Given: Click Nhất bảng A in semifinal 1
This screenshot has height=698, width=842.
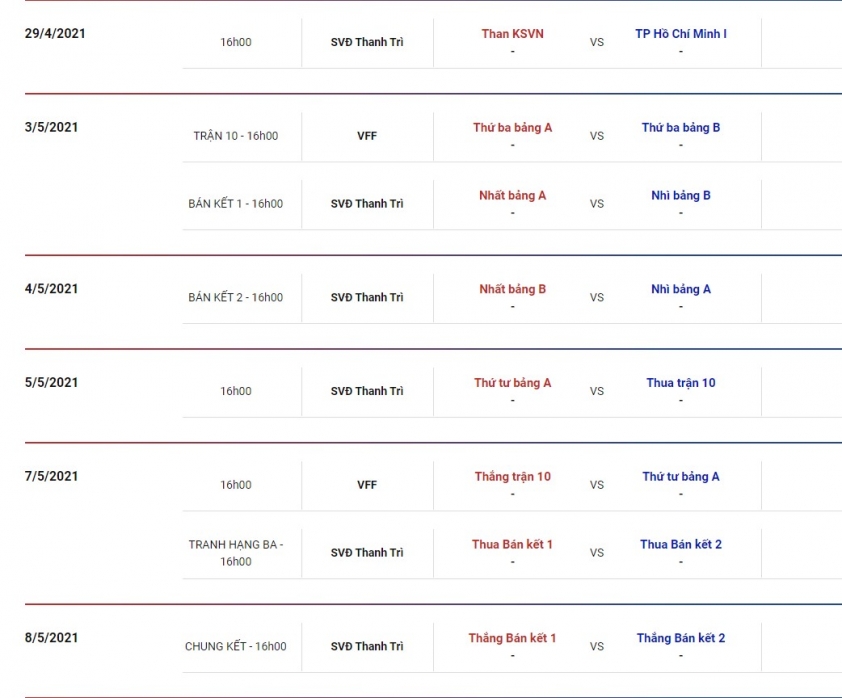Looking at the screenshot, I should coord(512,195).
